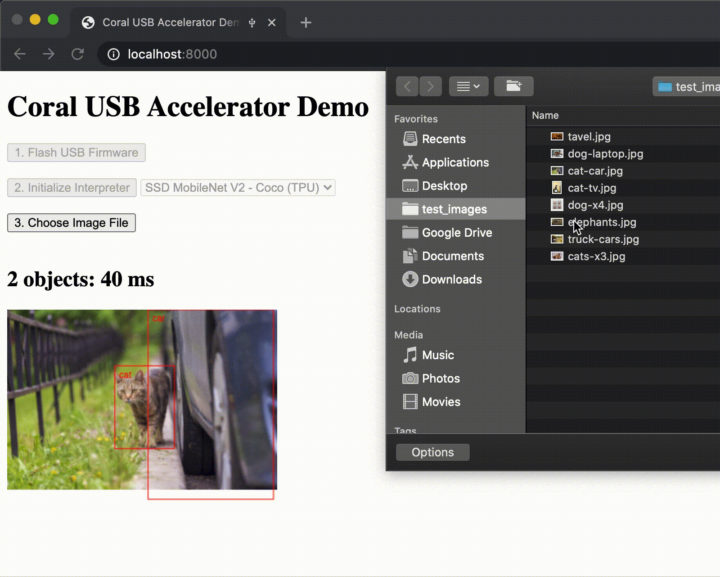
Task: Click the Options button in dialog
Action: pos(433,452)
